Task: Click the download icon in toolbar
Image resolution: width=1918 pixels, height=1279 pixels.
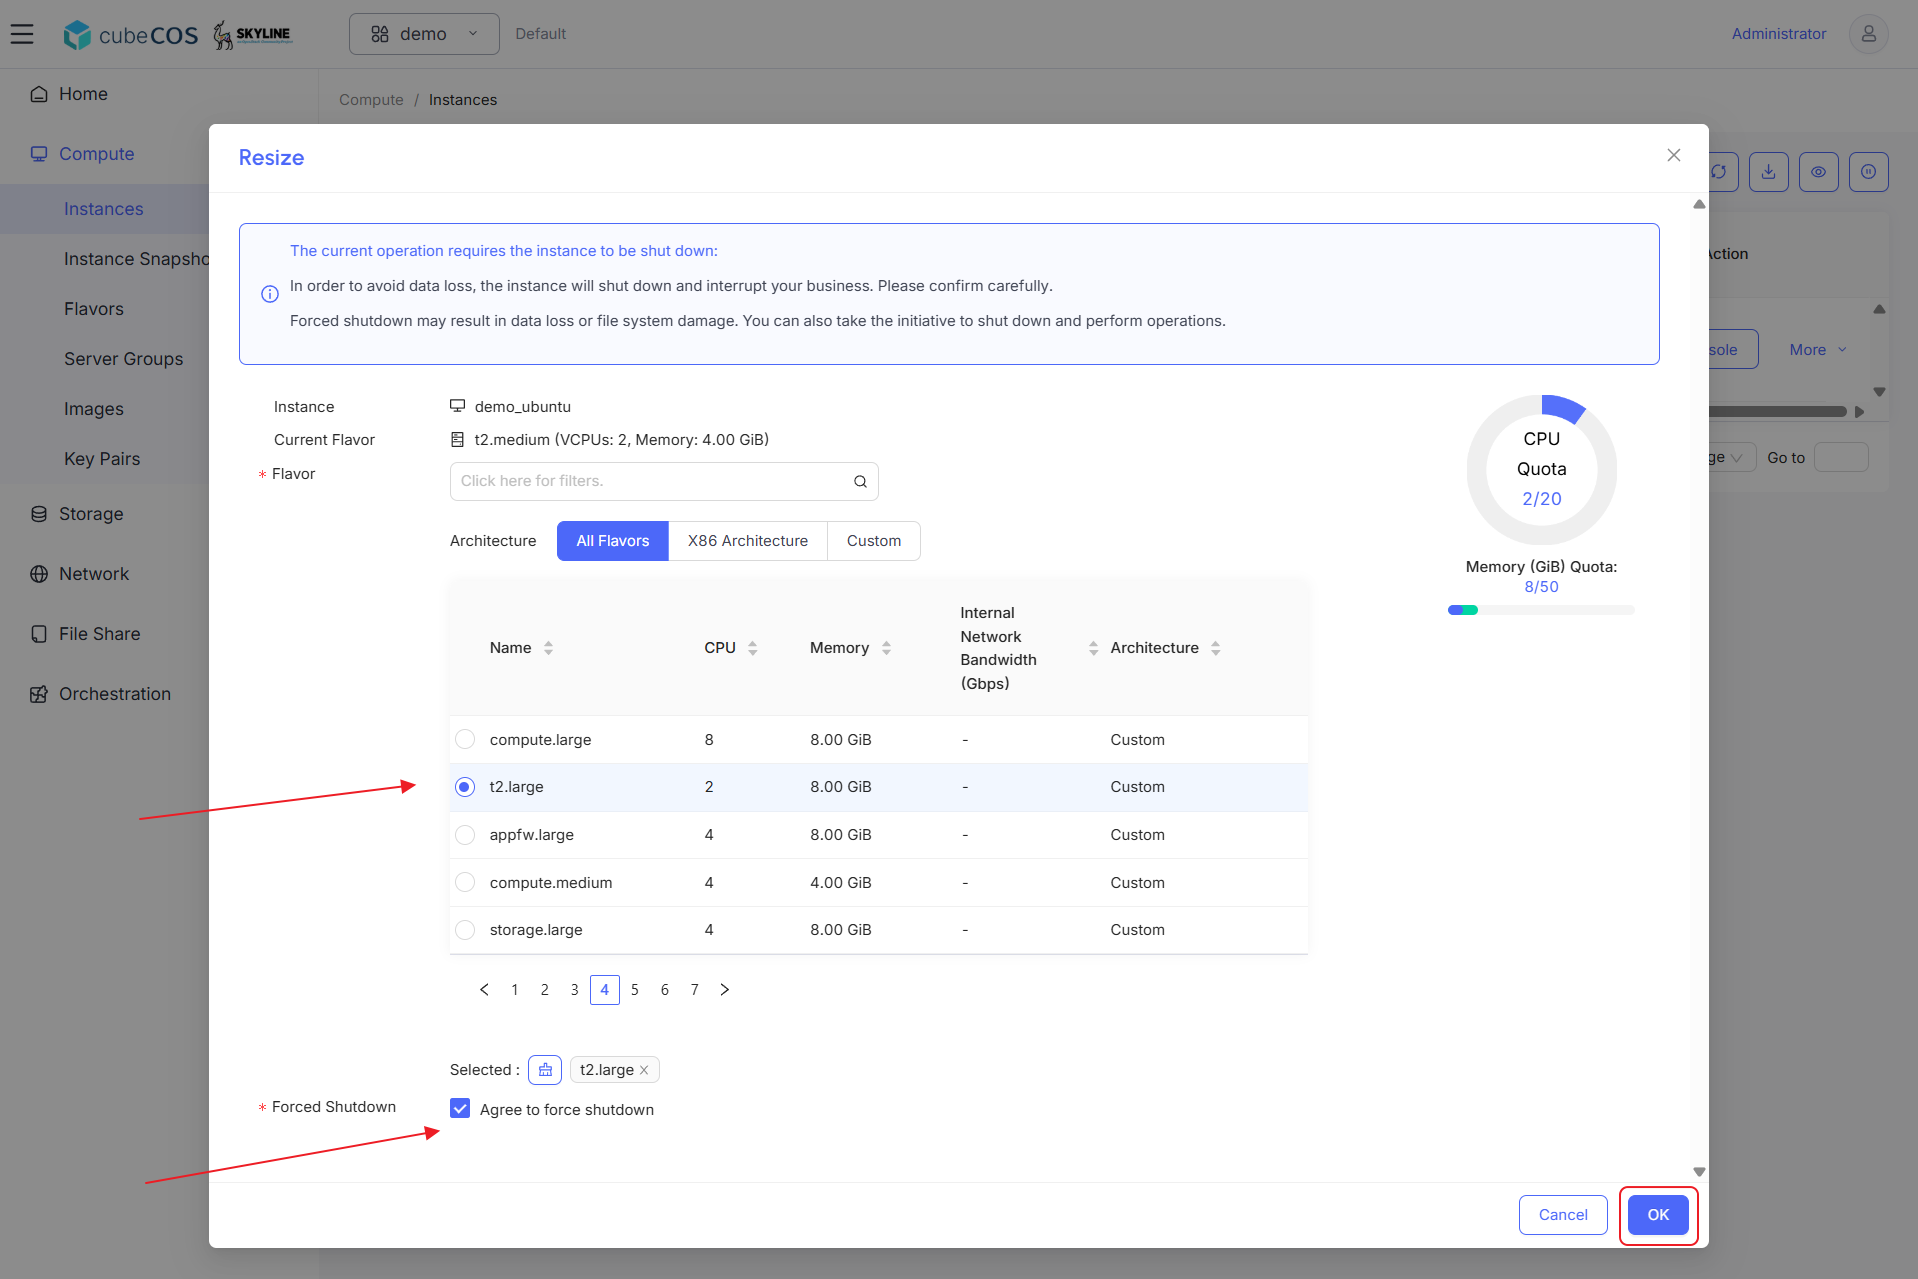Action: [1768, 172]
